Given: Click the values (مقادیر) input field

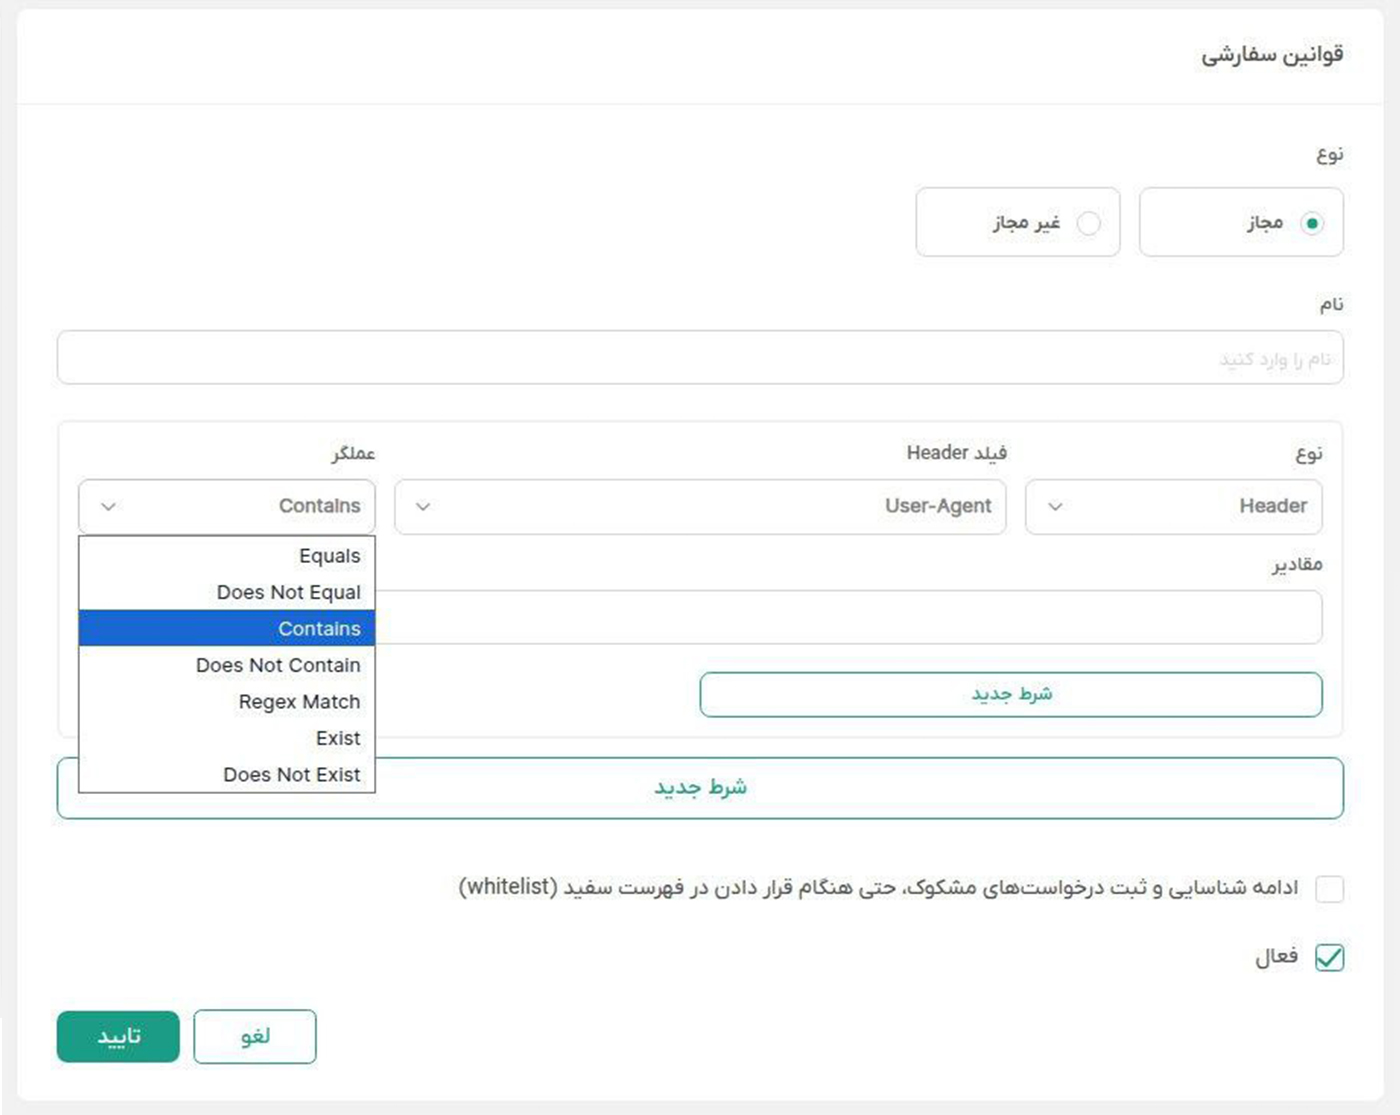Looking at the screenshot, I should click(850, 617).
